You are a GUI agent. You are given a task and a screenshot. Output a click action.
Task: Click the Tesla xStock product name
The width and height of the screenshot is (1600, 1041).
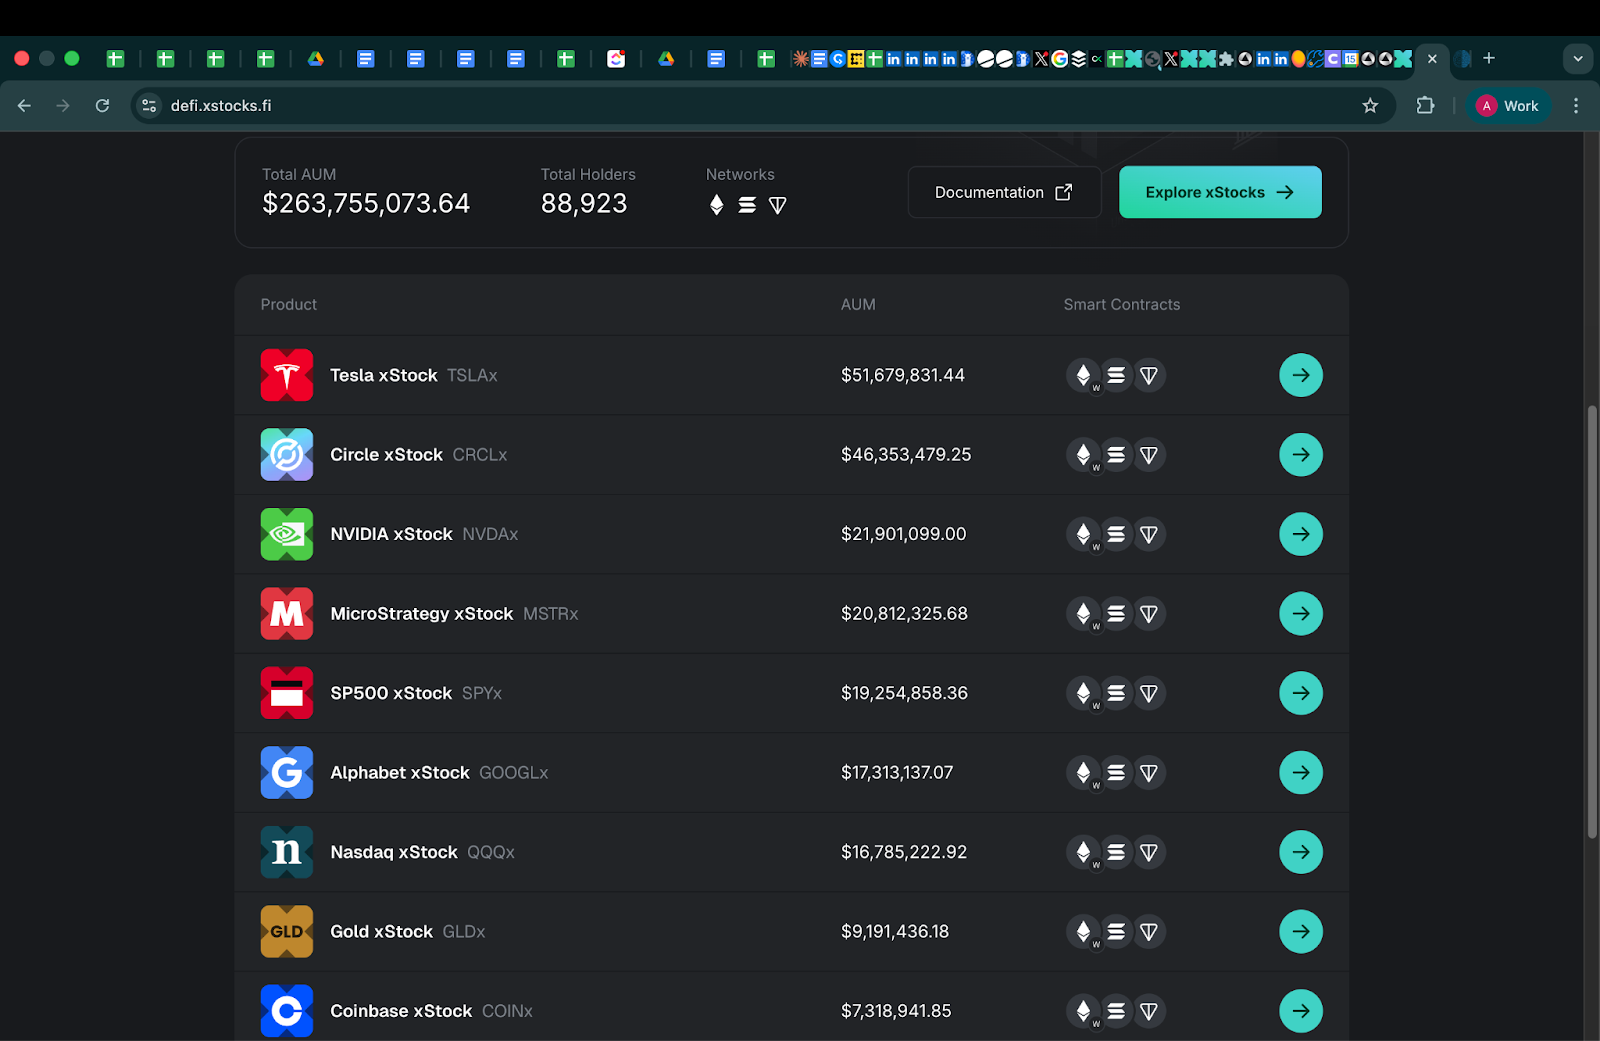coord(384,375)
